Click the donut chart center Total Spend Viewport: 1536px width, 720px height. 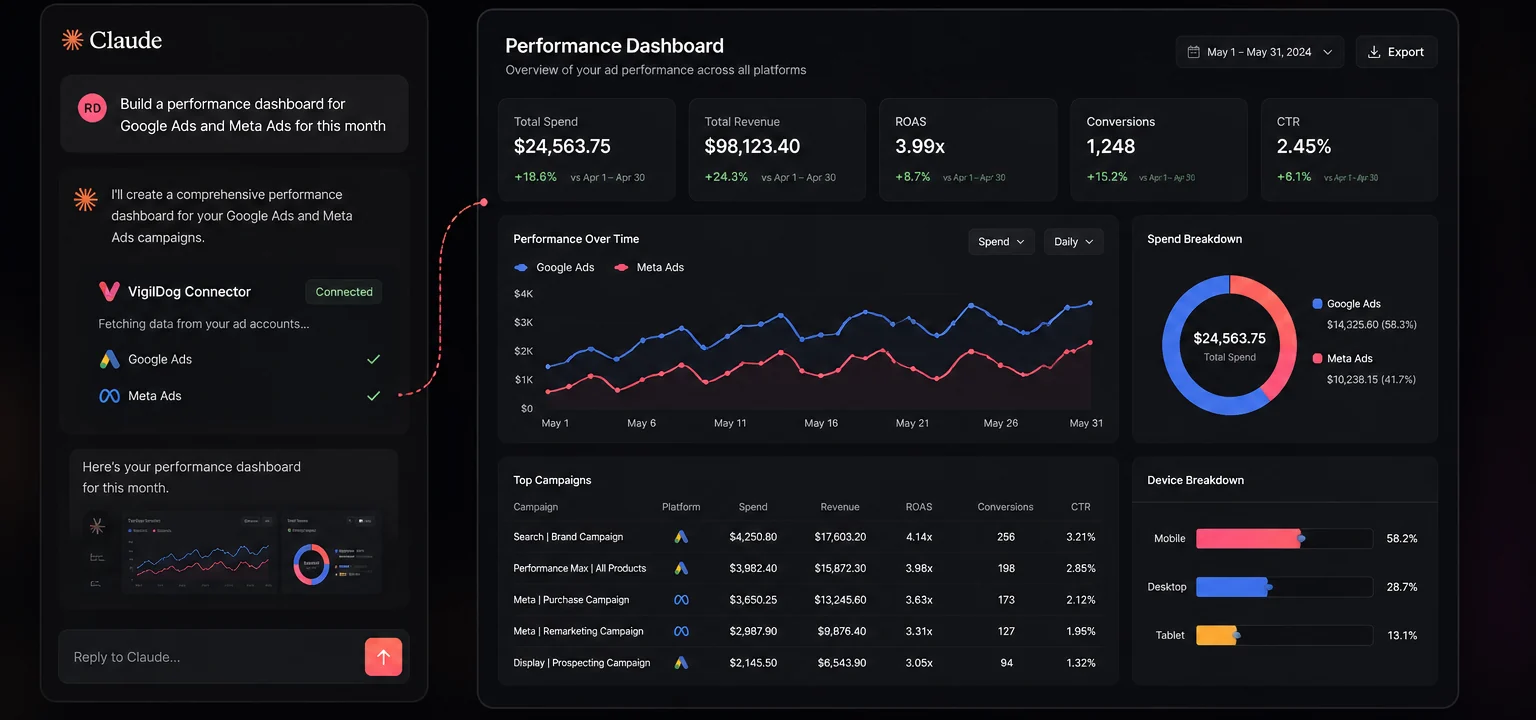pyautogui.click(x=1229, y=346)
